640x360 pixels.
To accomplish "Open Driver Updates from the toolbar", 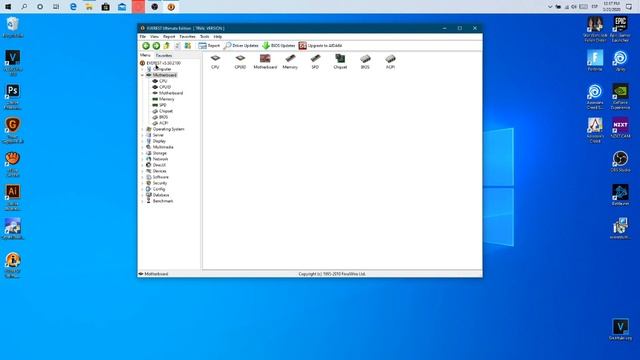I will 241,46.
